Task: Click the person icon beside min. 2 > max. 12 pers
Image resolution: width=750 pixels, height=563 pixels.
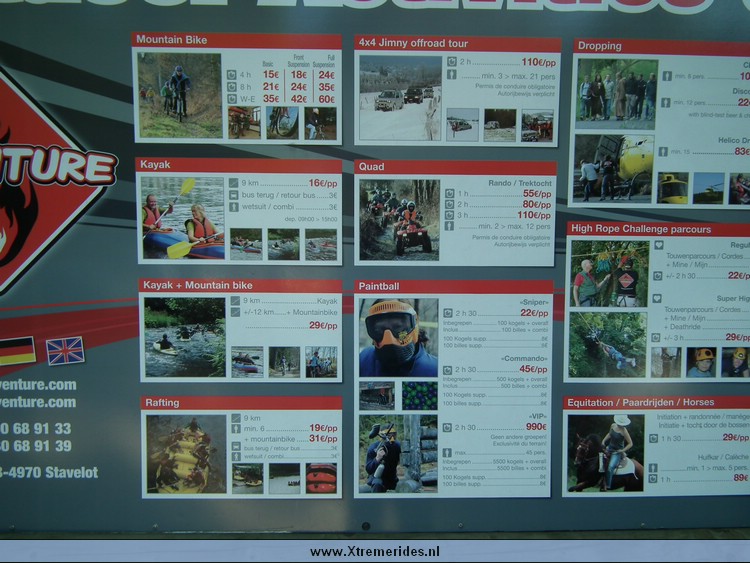Action: 449,226
